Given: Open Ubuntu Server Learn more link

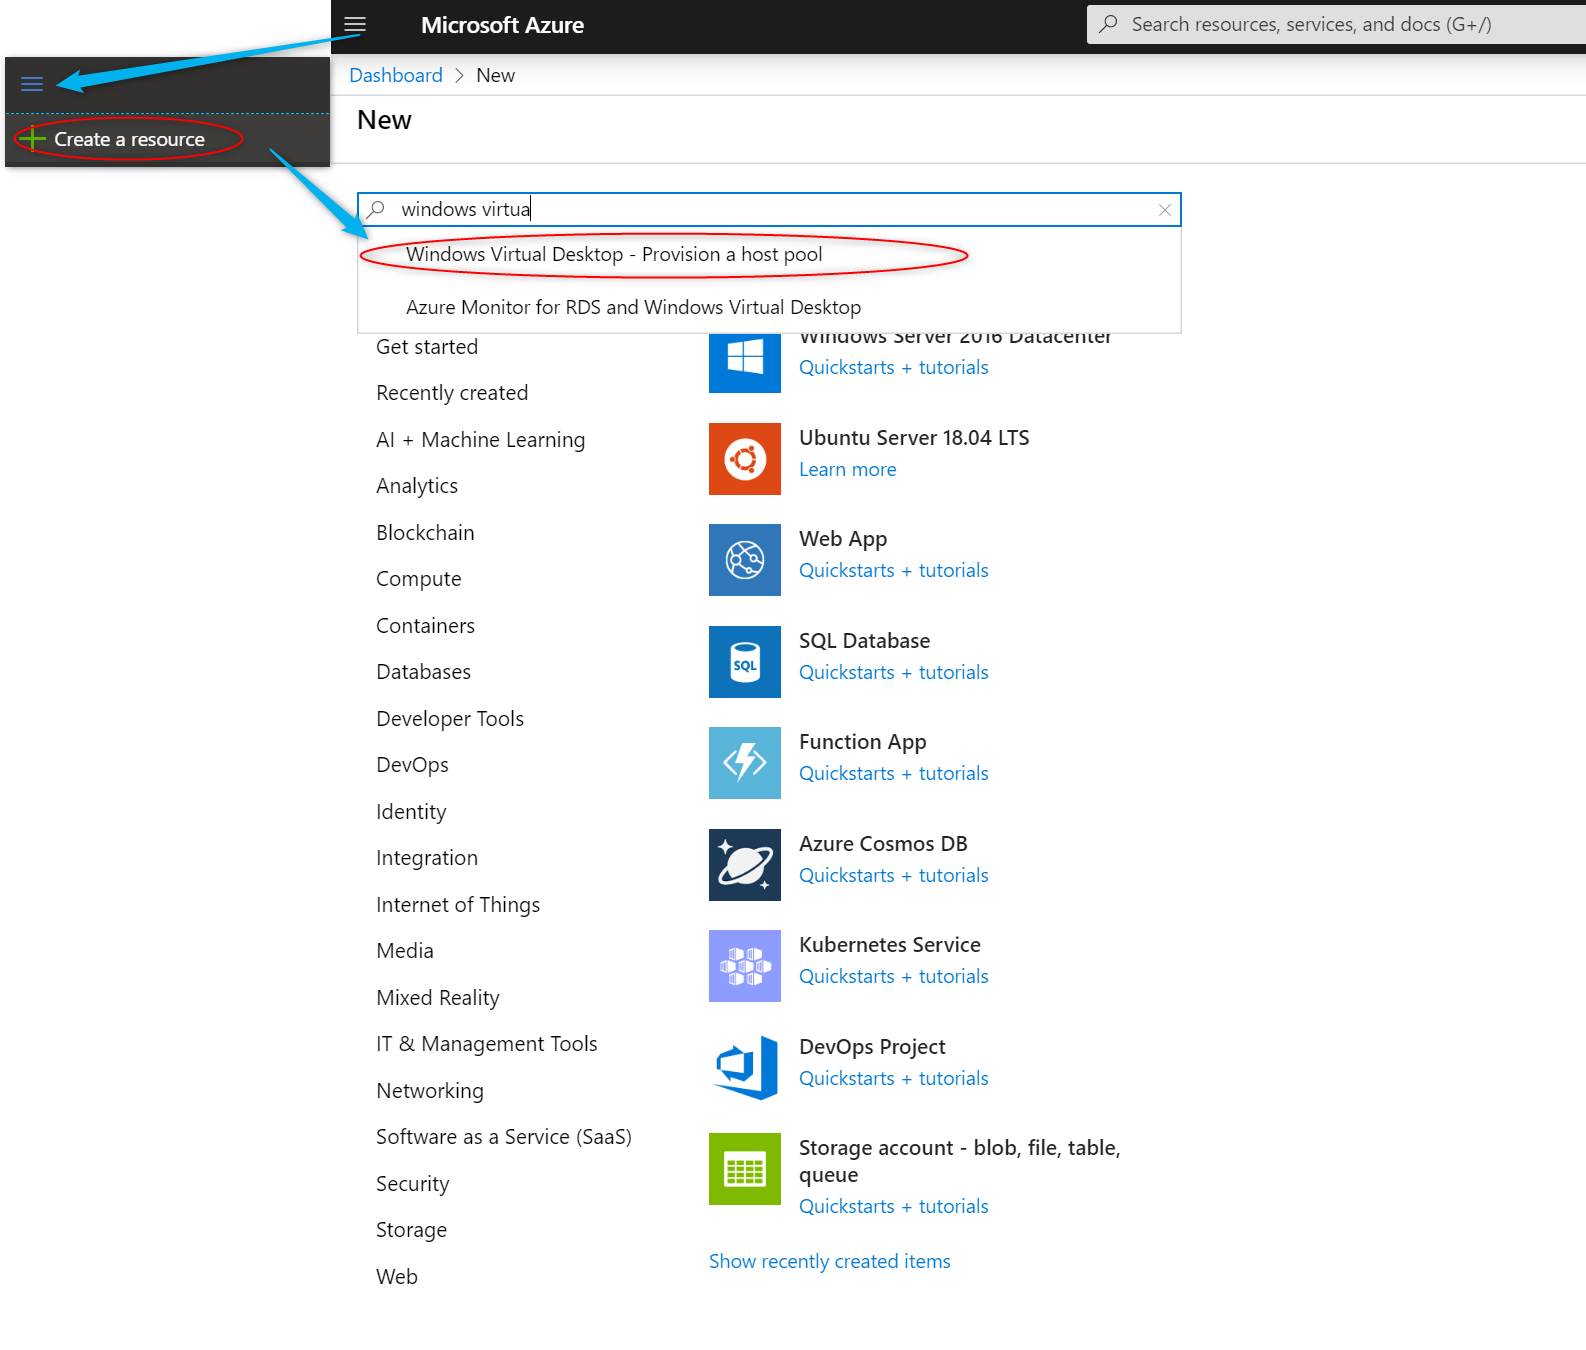Looking at the screenshot, I should [x=848, y=470].
